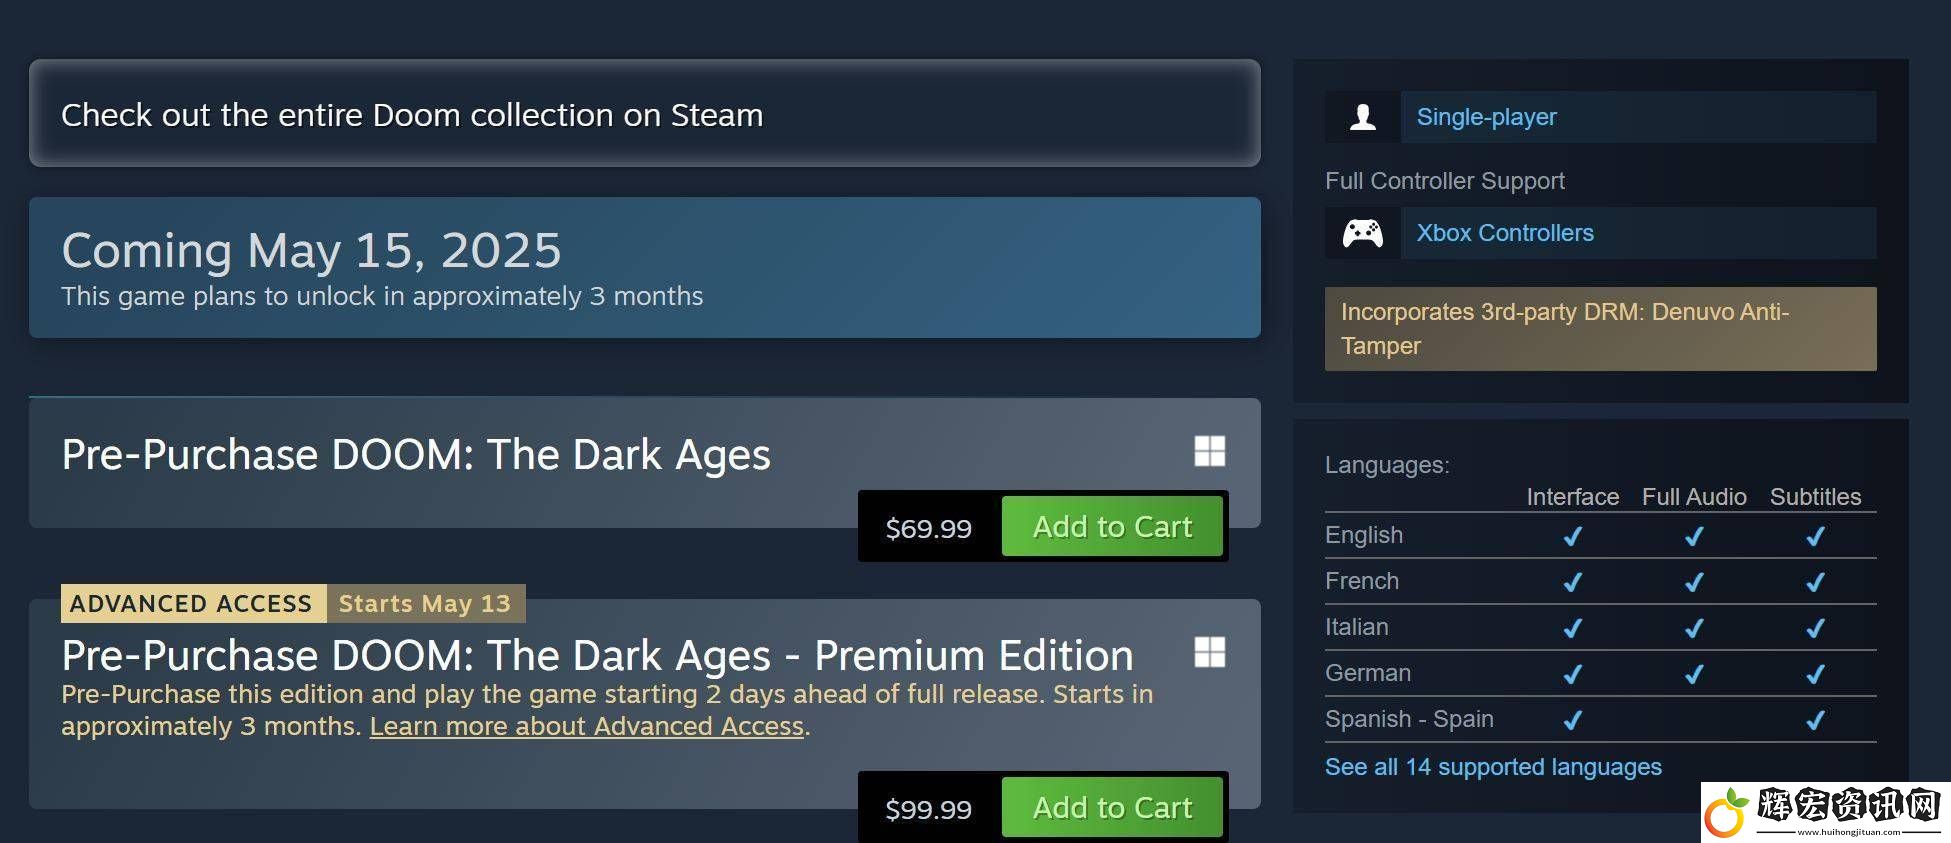Image resolution: width=1951 pixels, height=843 pixels.
Task: Click the English Full Audio checkmark
Action: pos(1693,536)
